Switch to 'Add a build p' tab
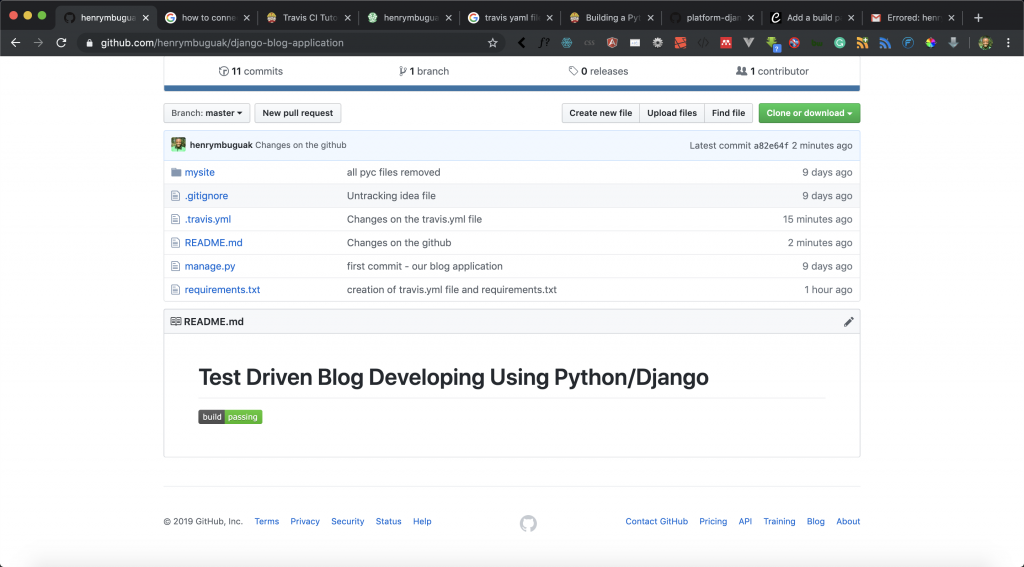The image size is (1024, 567). click(x=814, y=18)
